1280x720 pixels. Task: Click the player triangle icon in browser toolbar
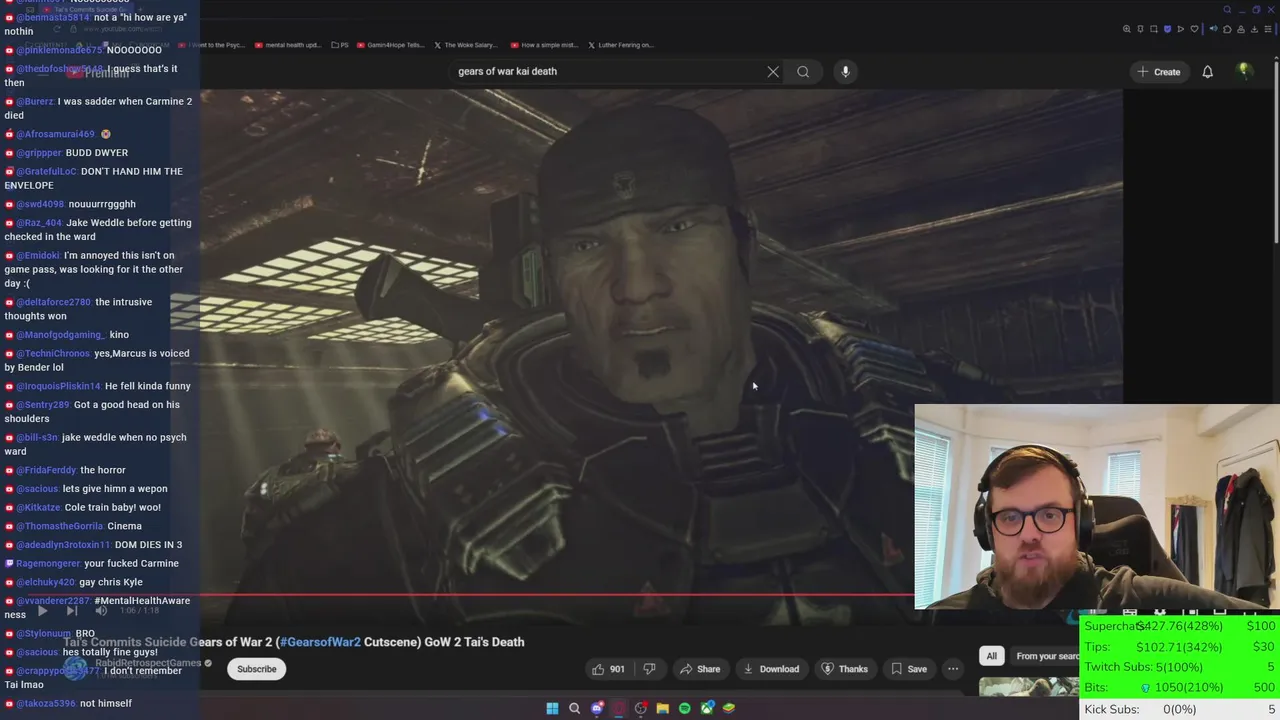[x=1180, y=29]
